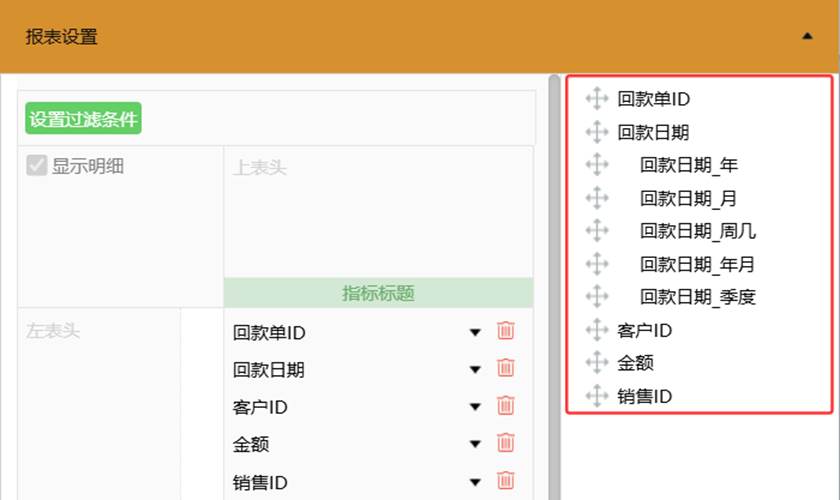Screen dimensions: 840x500
Task: Click the move handle beside 回款日期_年
Action: tap(597, 165)
